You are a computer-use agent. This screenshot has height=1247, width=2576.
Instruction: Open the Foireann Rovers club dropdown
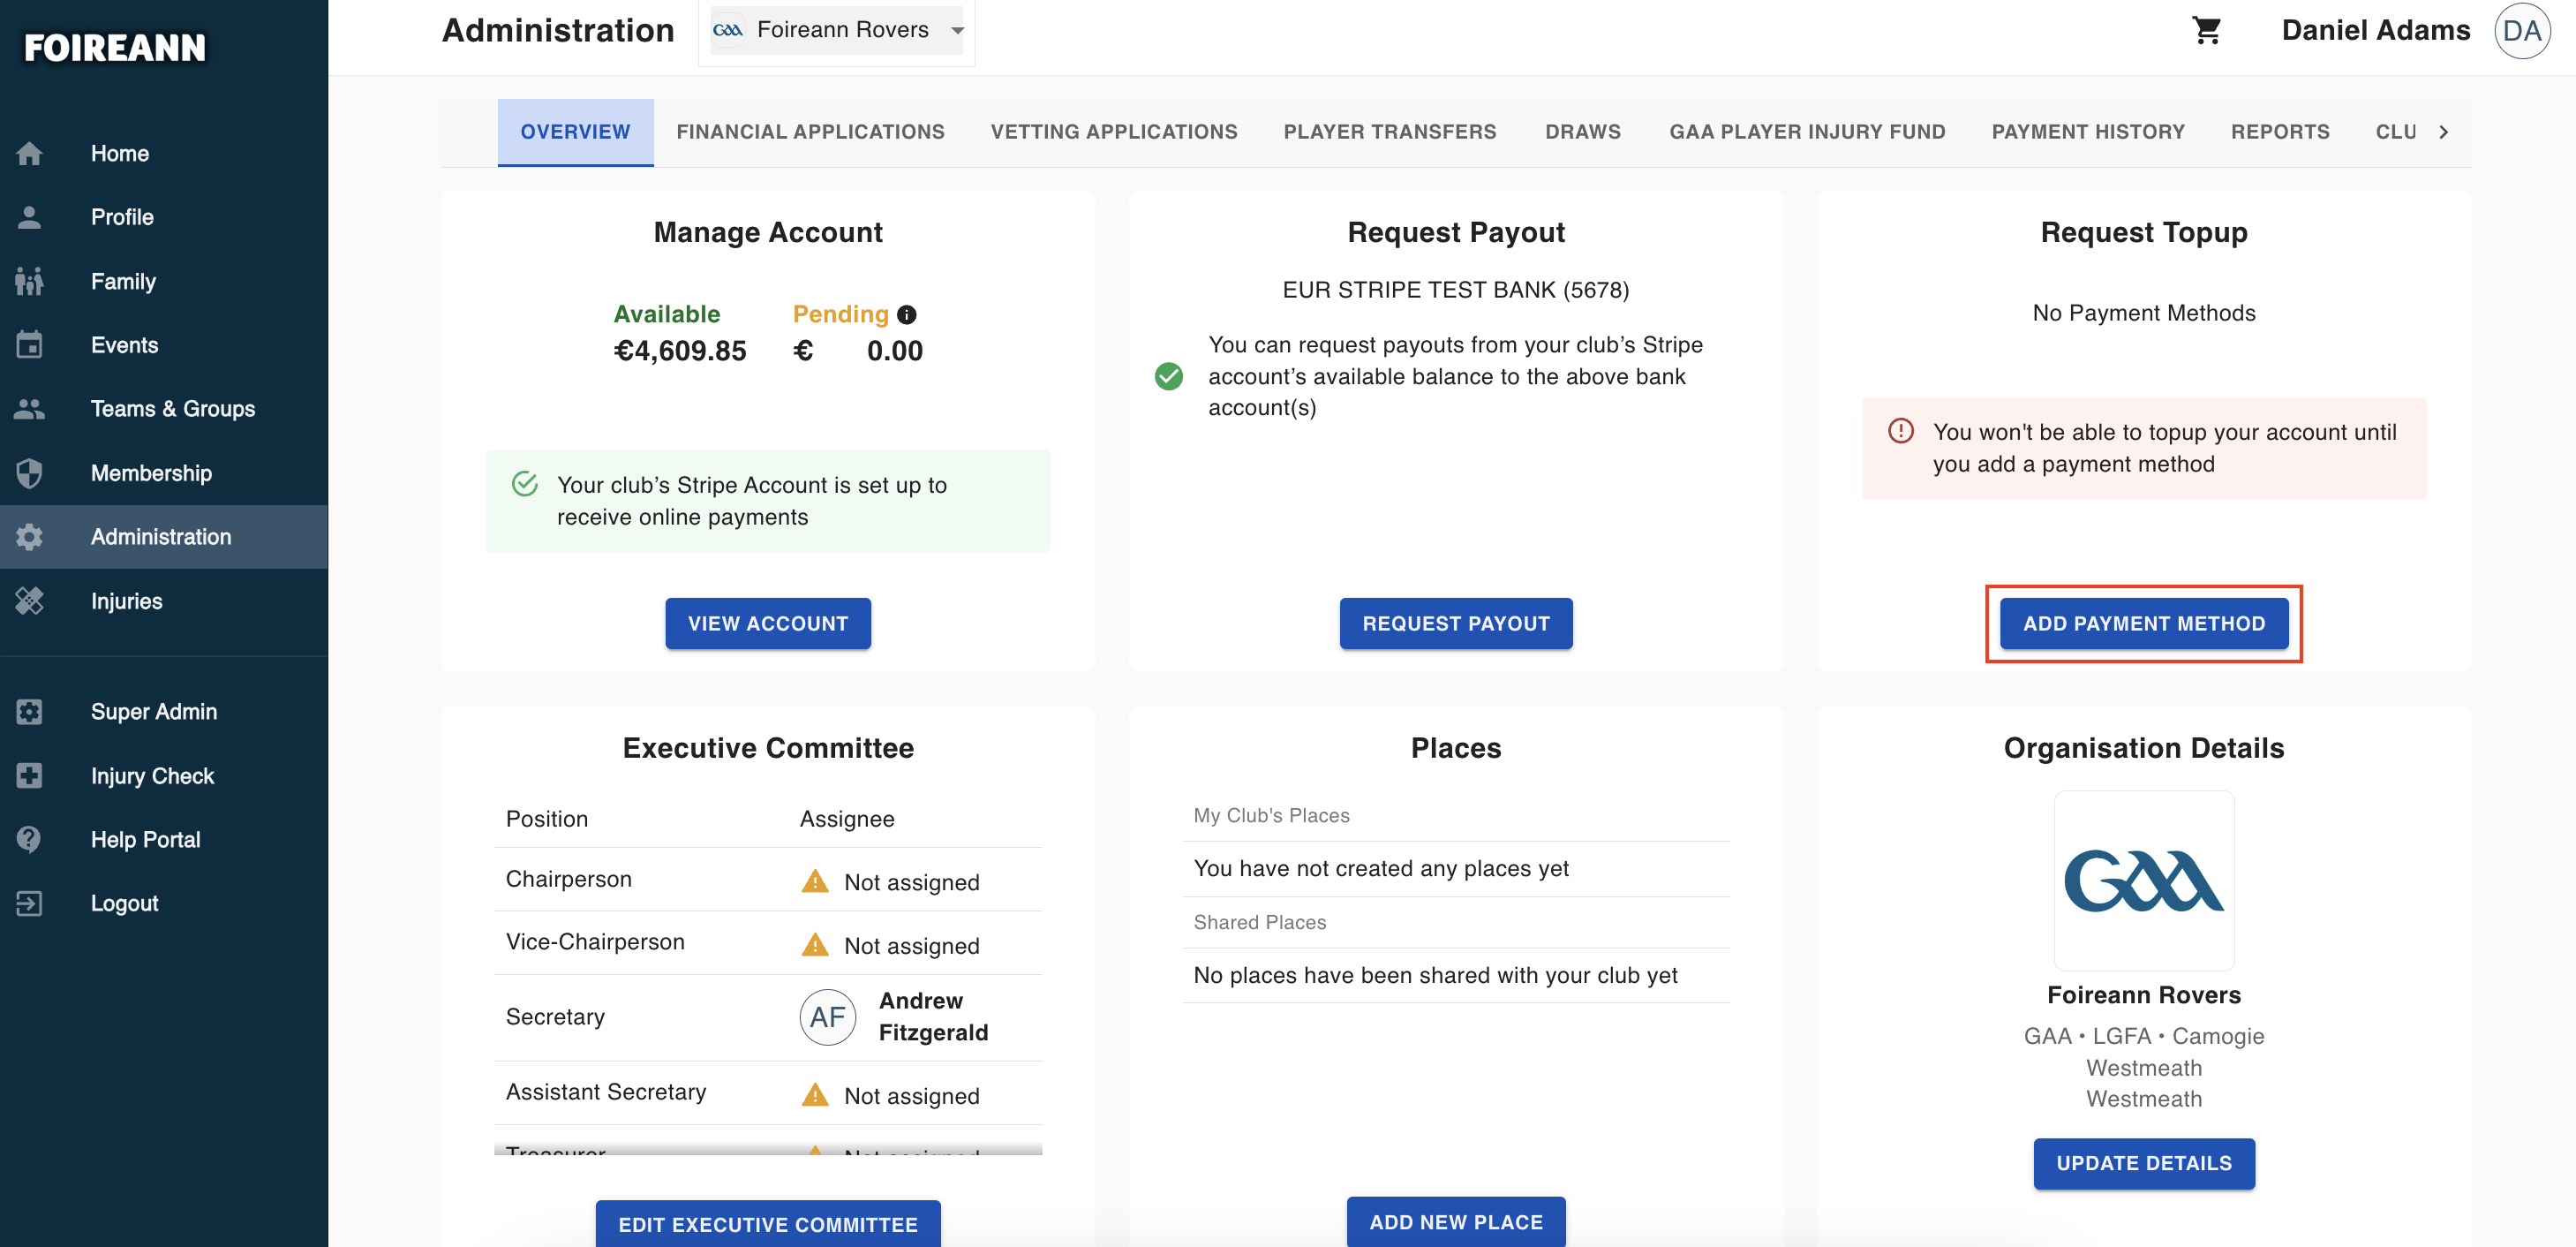(x=838, y=30)
